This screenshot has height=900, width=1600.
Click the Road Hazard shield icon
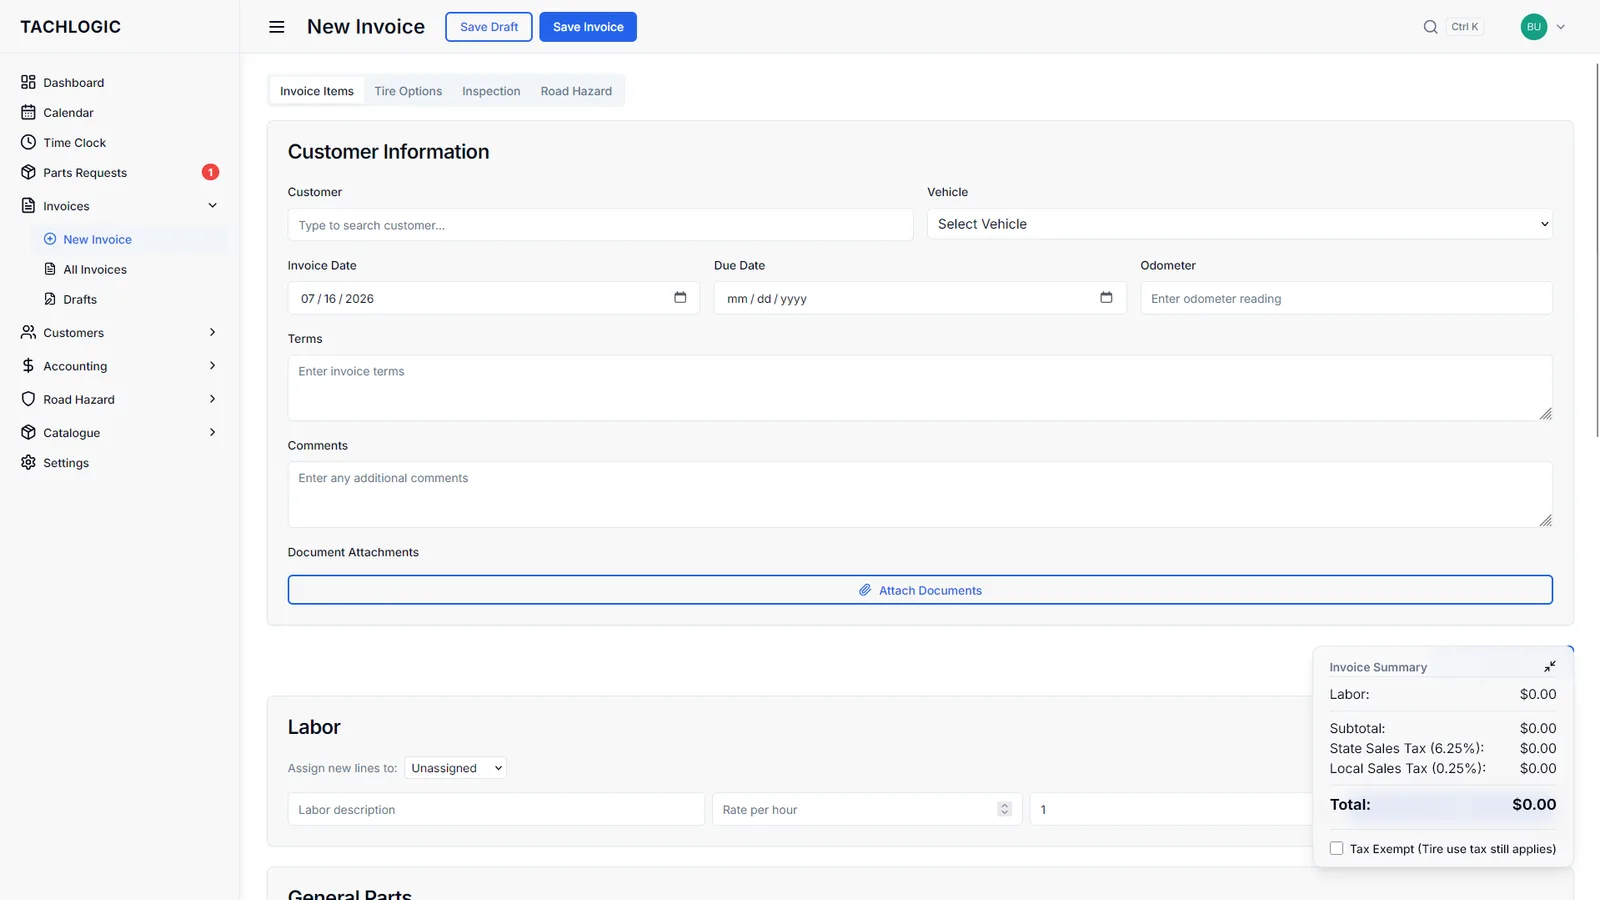tap(28, 399)
